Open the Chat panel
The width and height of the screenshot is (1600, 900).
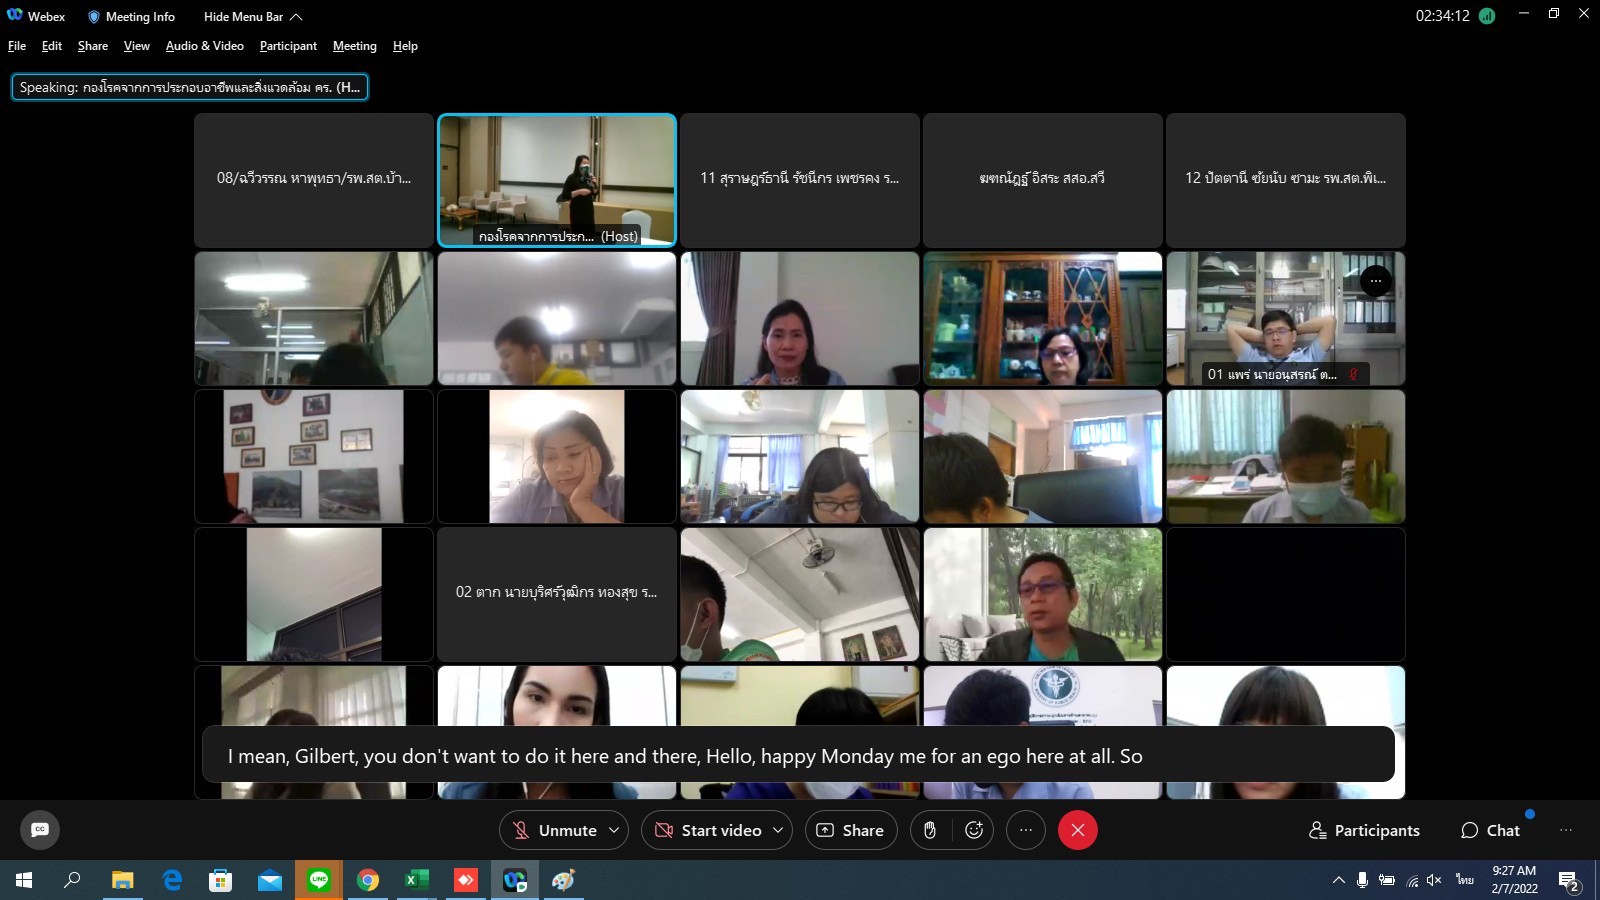tap(1490, 830)
